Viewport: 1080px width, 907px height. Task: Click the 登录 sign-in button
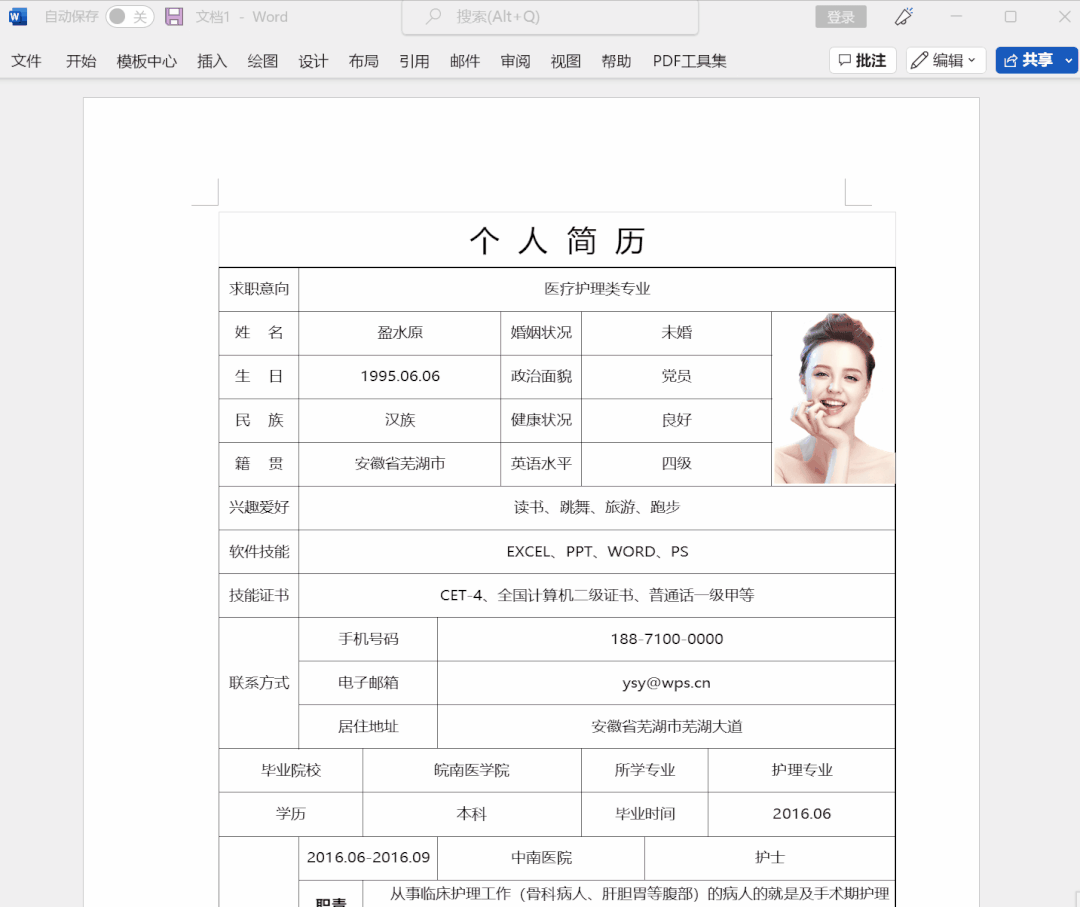(x=840, y=16)
